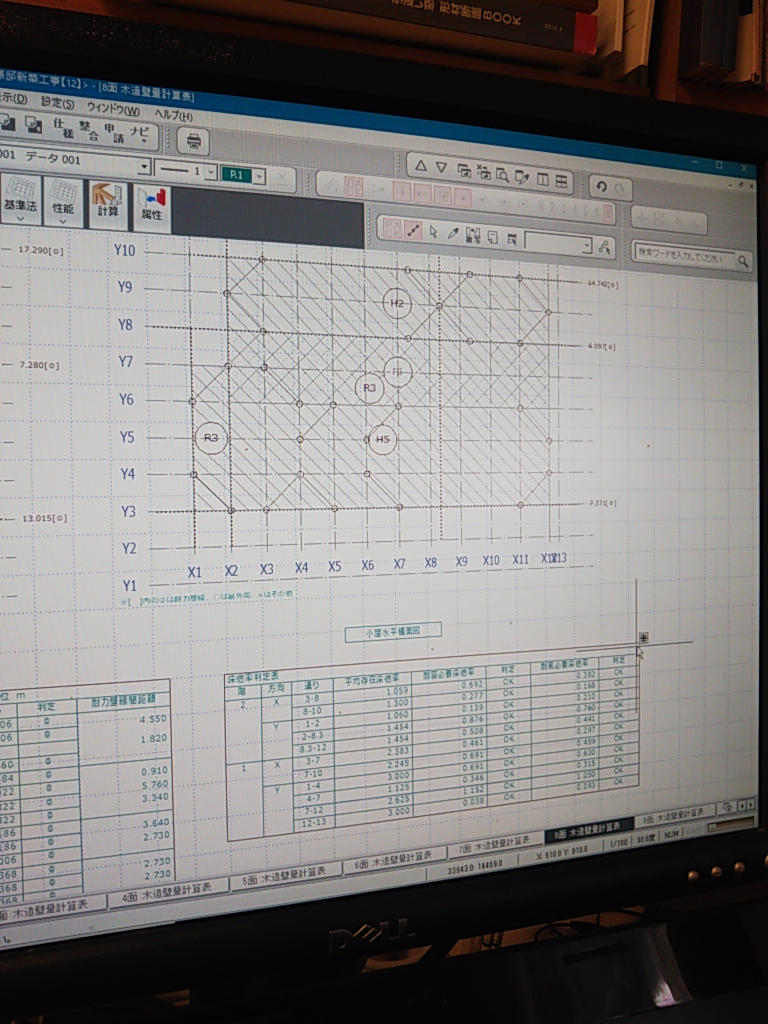This screenshot has width=768, height=1024.
Task: Open the P.1 green color dropdown
Action: [259, 176]
